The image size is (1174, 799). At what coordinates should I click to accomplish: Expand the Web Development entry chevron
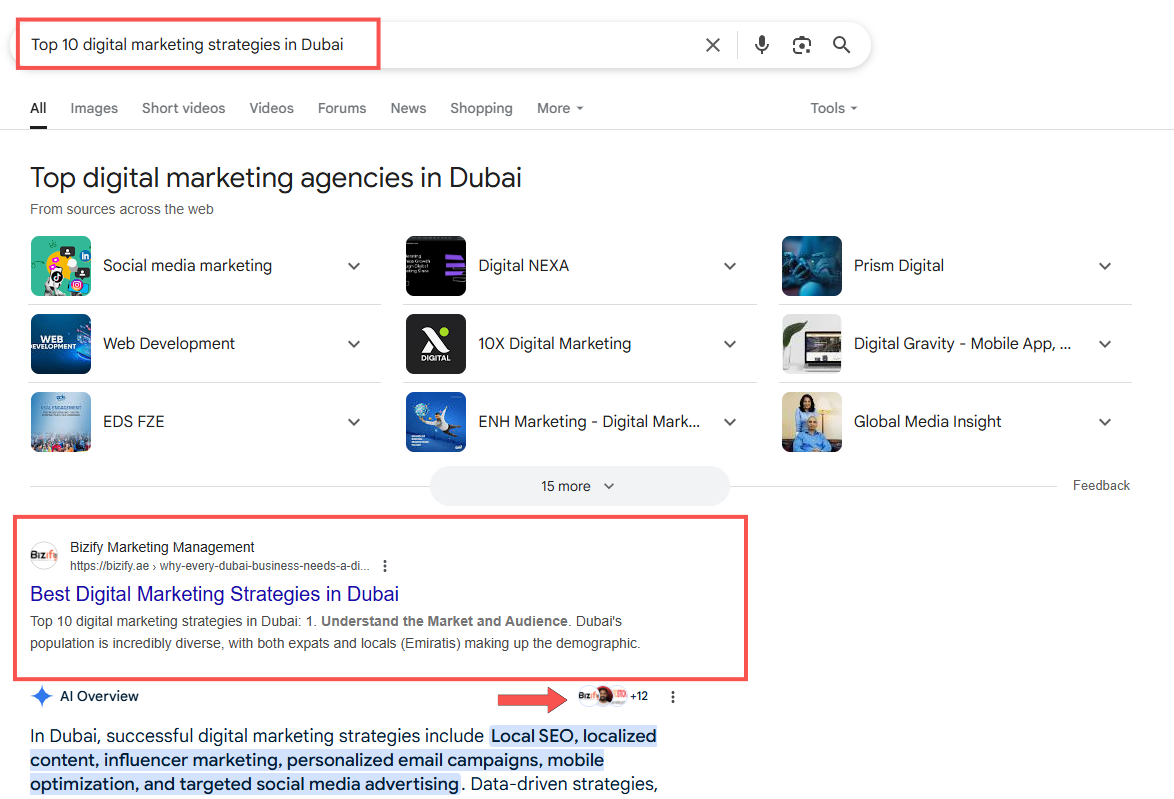point(354,344)
